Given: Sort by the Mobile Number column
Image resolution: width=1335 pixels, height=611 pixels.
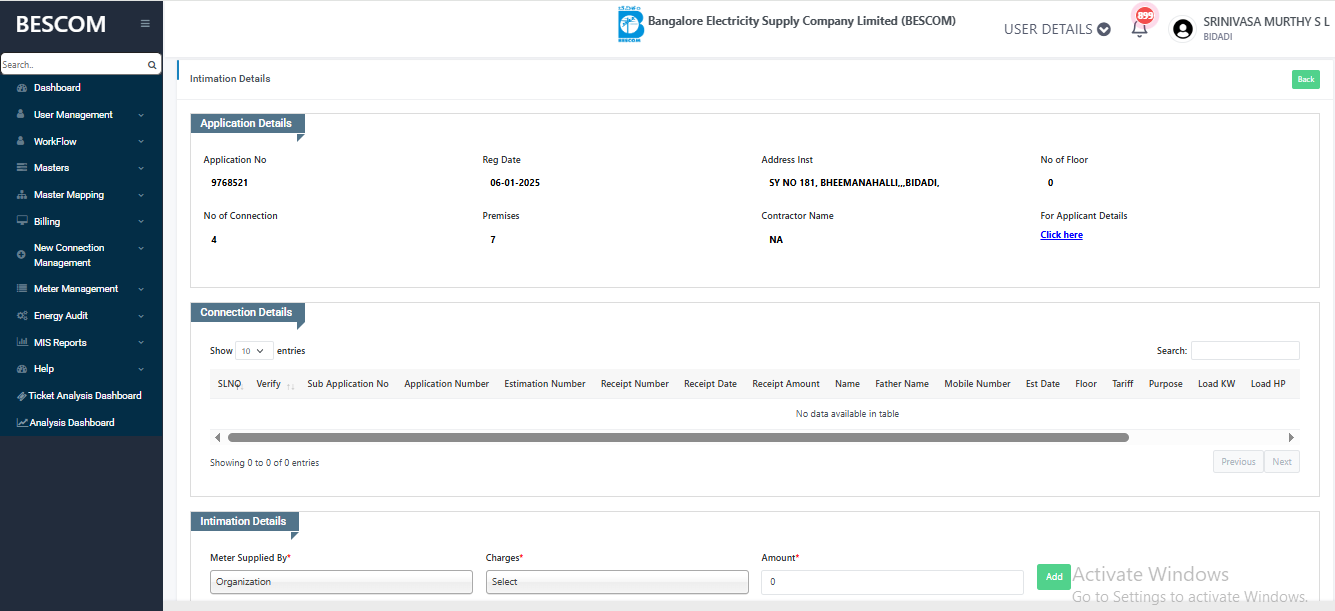Looking at the screenshot, I should point(977,384).
